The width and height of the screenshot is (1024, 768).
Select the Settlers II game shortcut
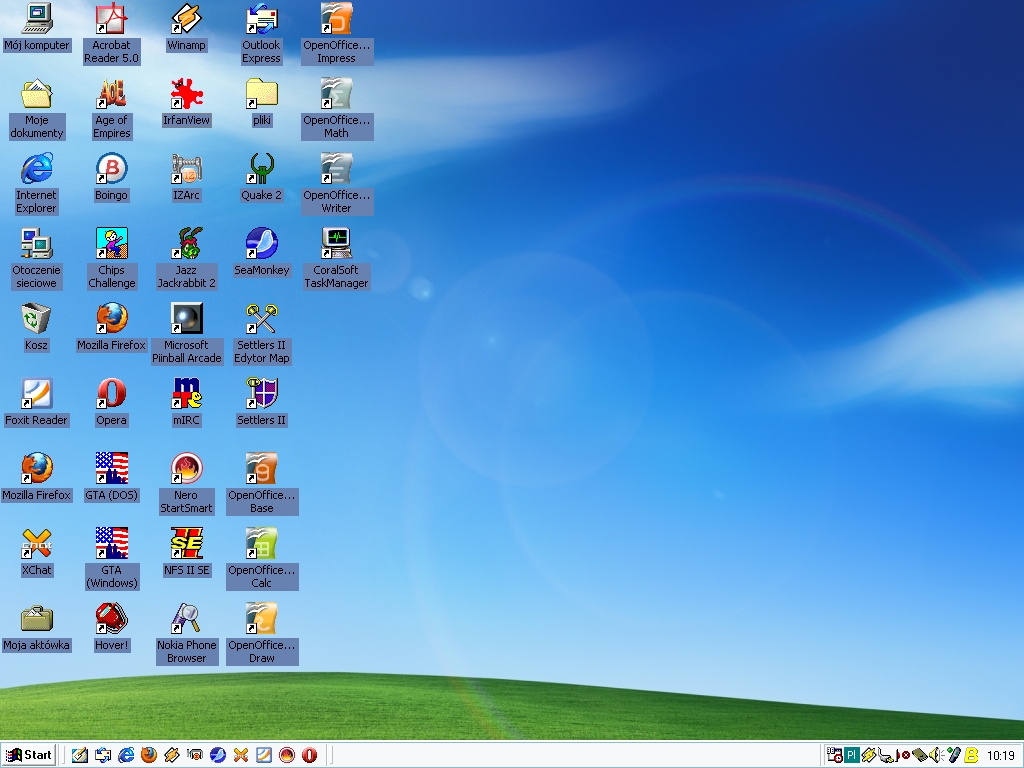click(261, 403)
